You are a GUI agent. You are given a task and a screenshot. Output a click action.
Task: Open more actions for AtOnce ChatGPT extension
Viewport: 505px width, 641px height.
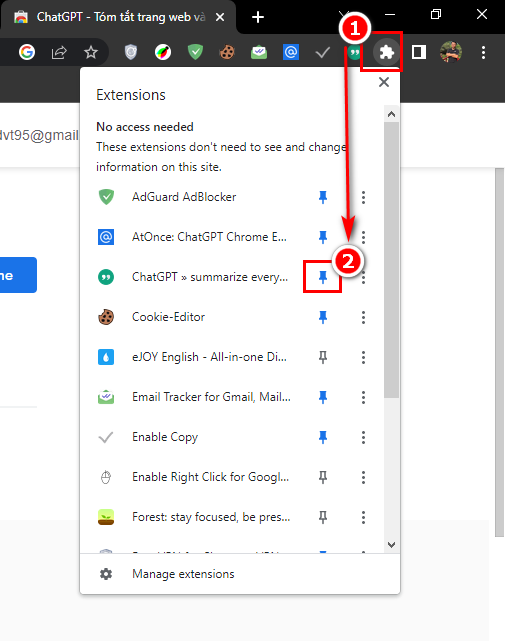point(363,237)
